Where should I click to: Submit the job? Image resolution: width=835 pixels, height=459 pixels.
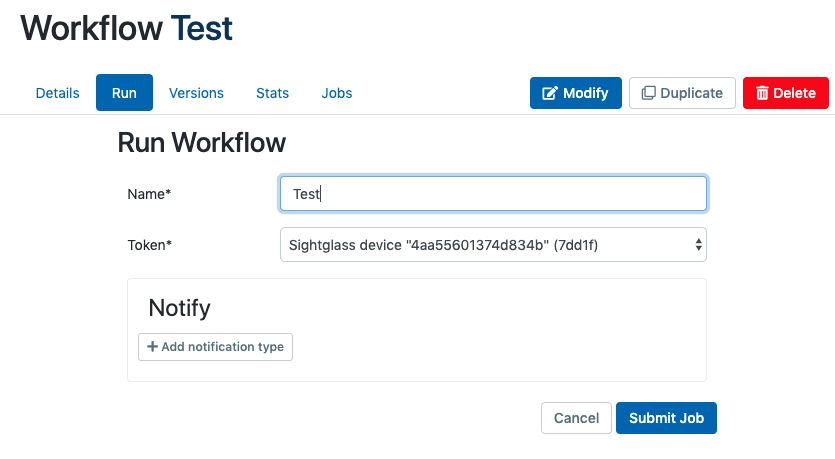(x=666, y=418)
